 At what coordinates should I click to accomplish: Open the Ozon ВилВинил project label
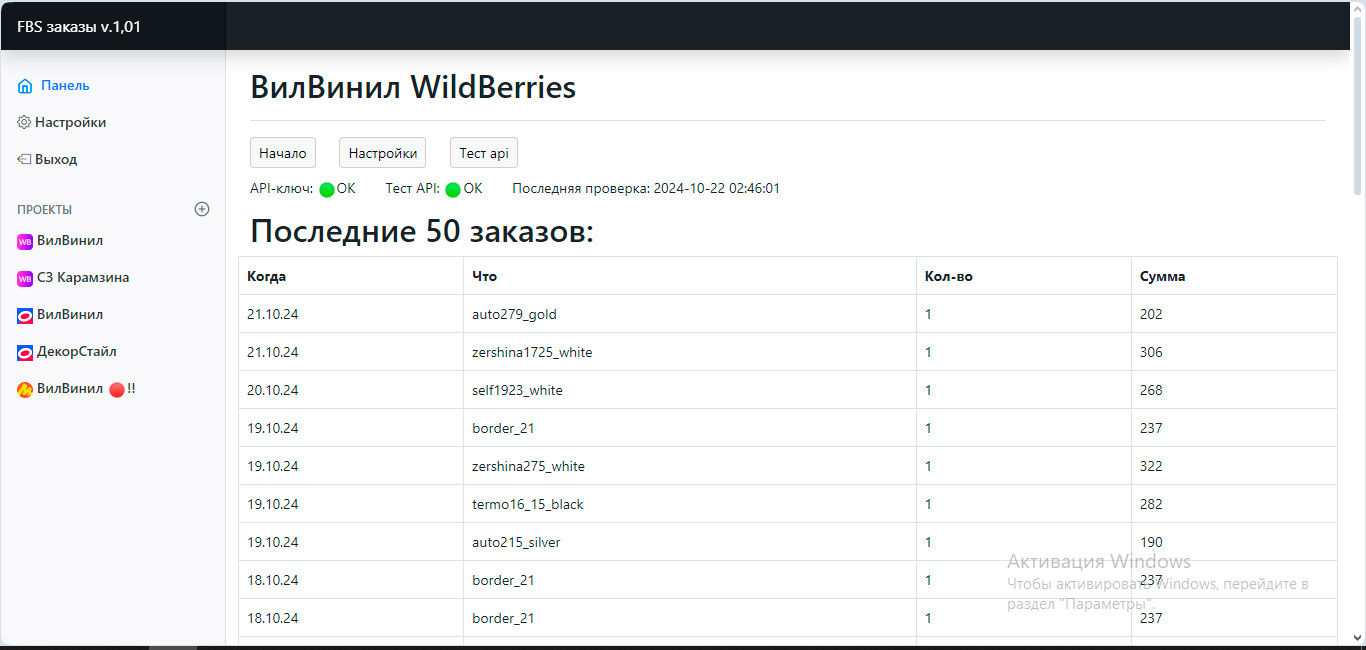point(70,315)
